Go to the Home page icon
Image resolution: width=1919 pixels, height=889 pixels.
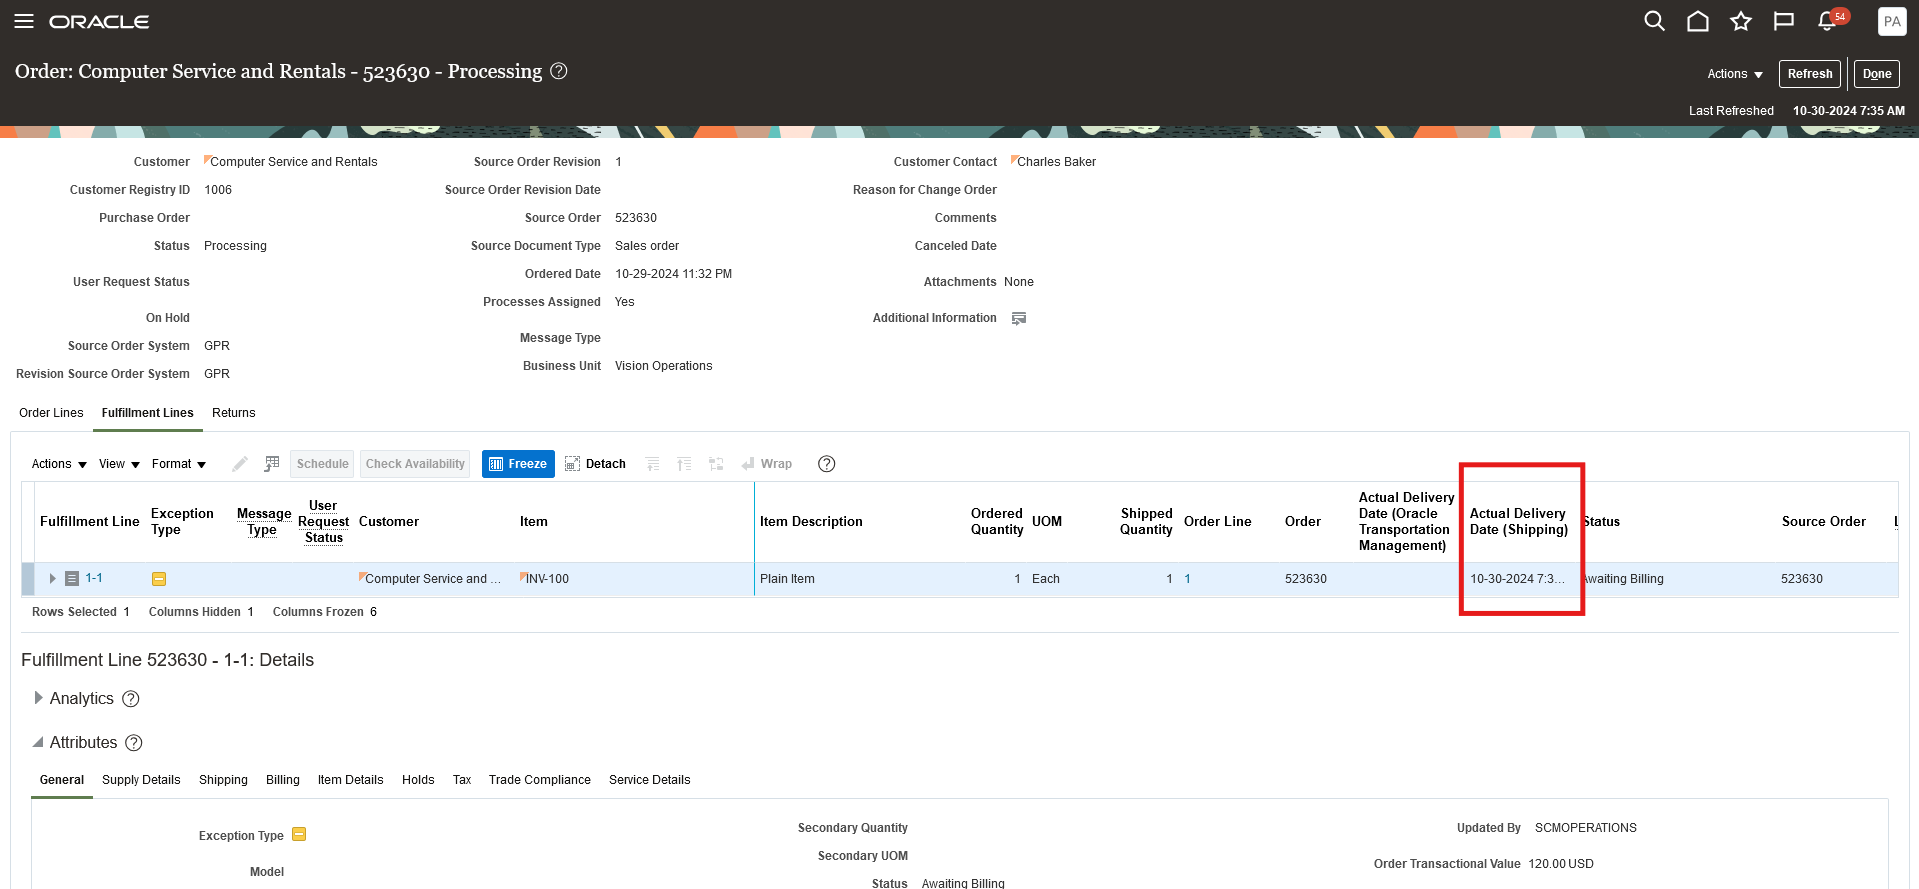(x=1698, y=21)
